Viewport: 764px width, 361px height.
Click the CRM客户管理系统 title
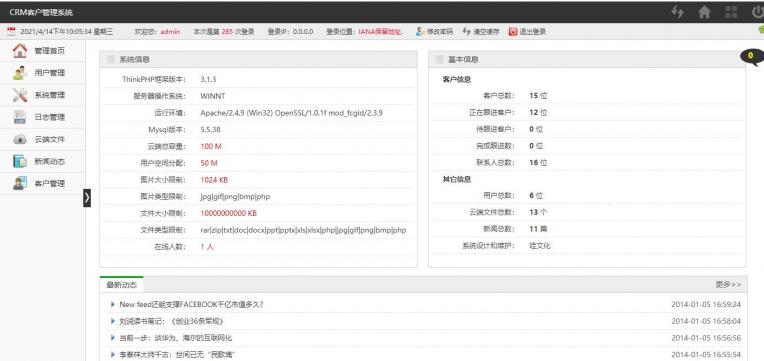click(41, 13)
